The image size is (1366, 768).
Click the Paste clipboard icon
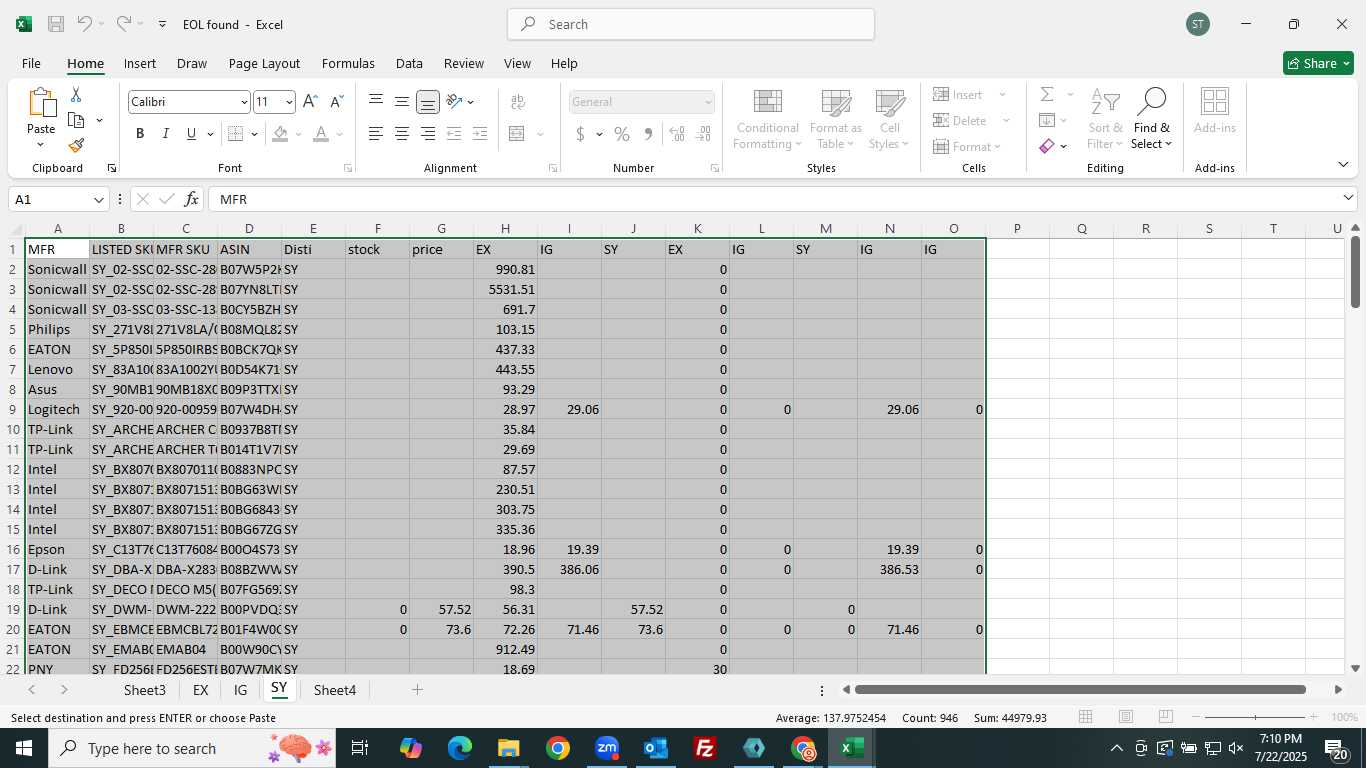[41, 103]
